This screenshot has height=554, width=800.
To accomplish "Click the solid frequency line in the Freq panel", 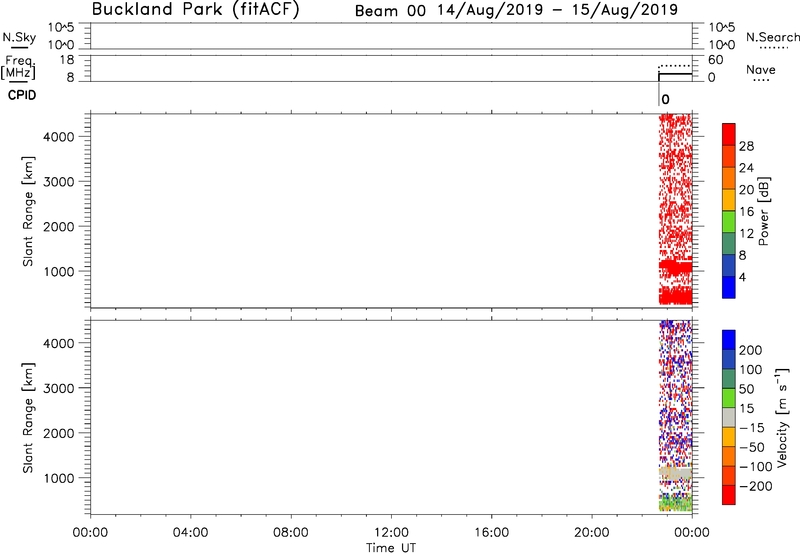I will click(x=676, y=73).
